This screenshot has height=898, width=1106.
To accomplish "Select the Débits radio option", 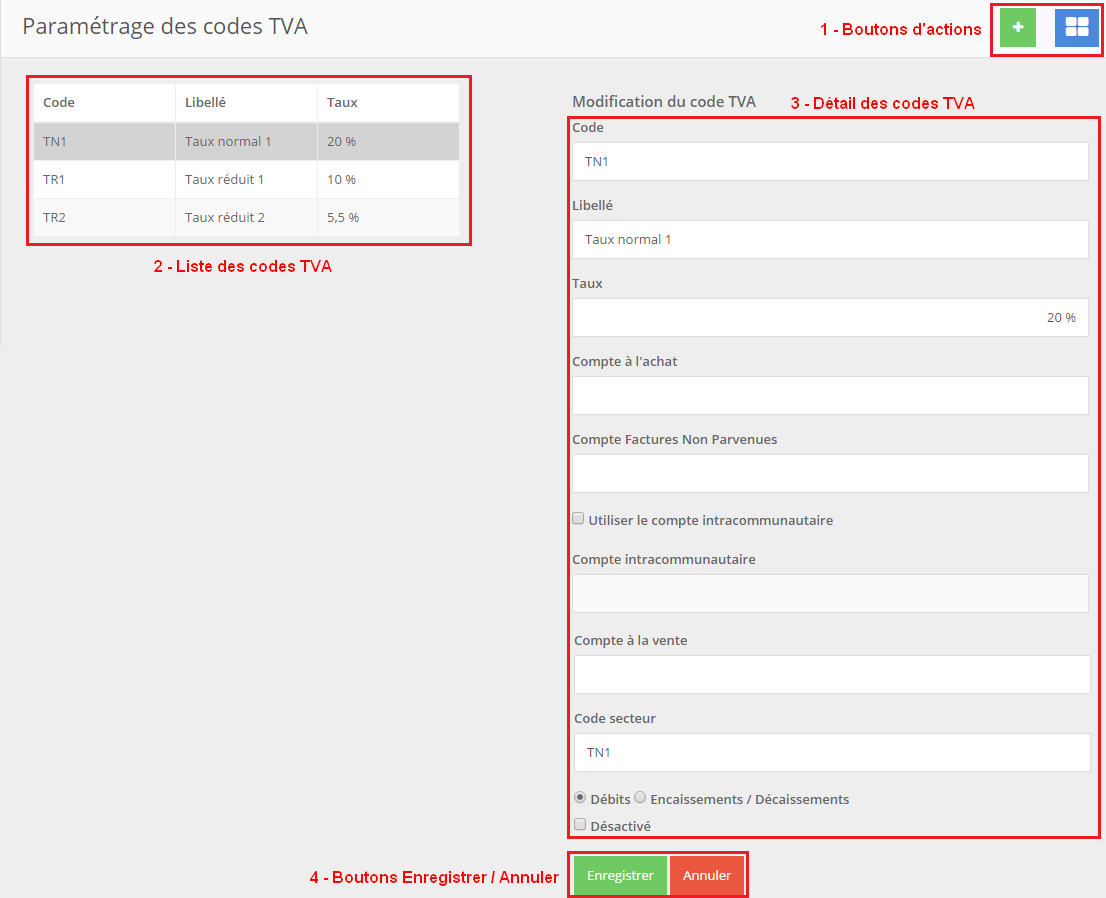I will point(580,798).
